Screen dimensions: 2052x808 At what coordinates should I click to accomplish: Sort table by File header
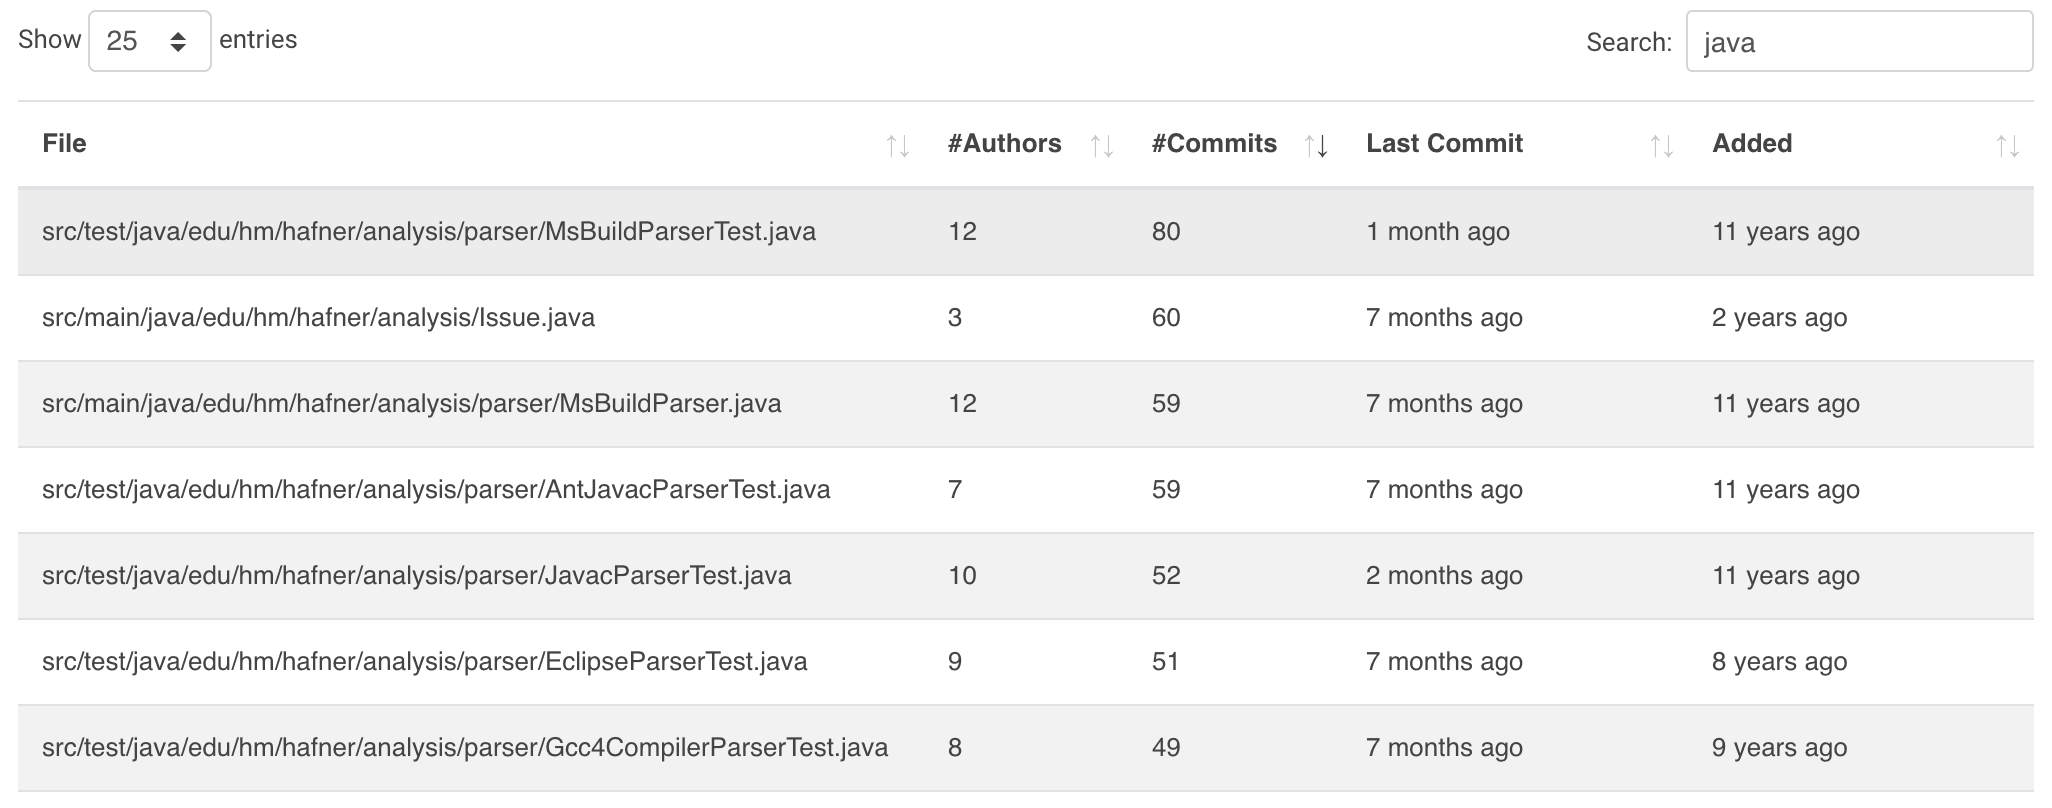pyautogui.click(x=64, y=144)
